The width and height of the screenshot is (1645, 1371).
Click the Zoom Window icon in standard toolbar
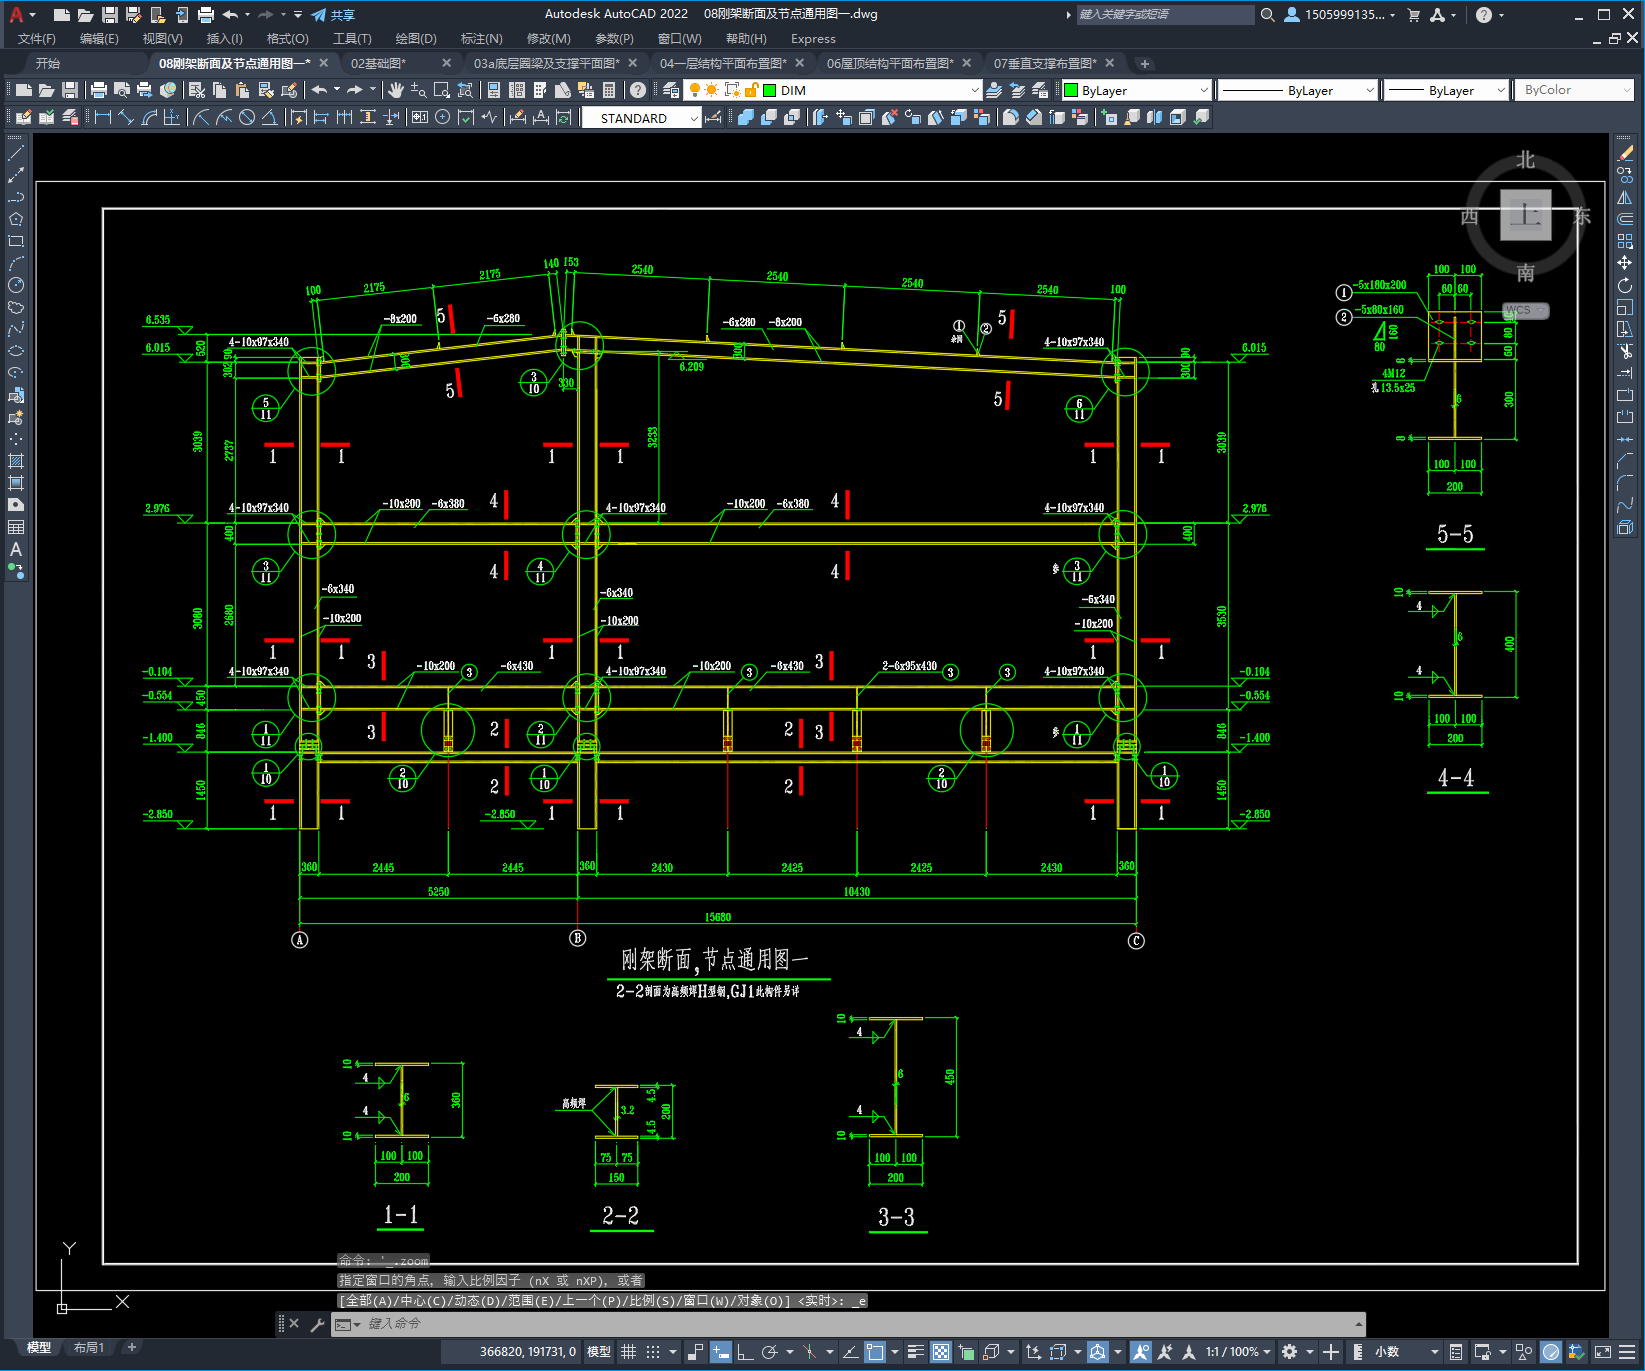(441, 90)
